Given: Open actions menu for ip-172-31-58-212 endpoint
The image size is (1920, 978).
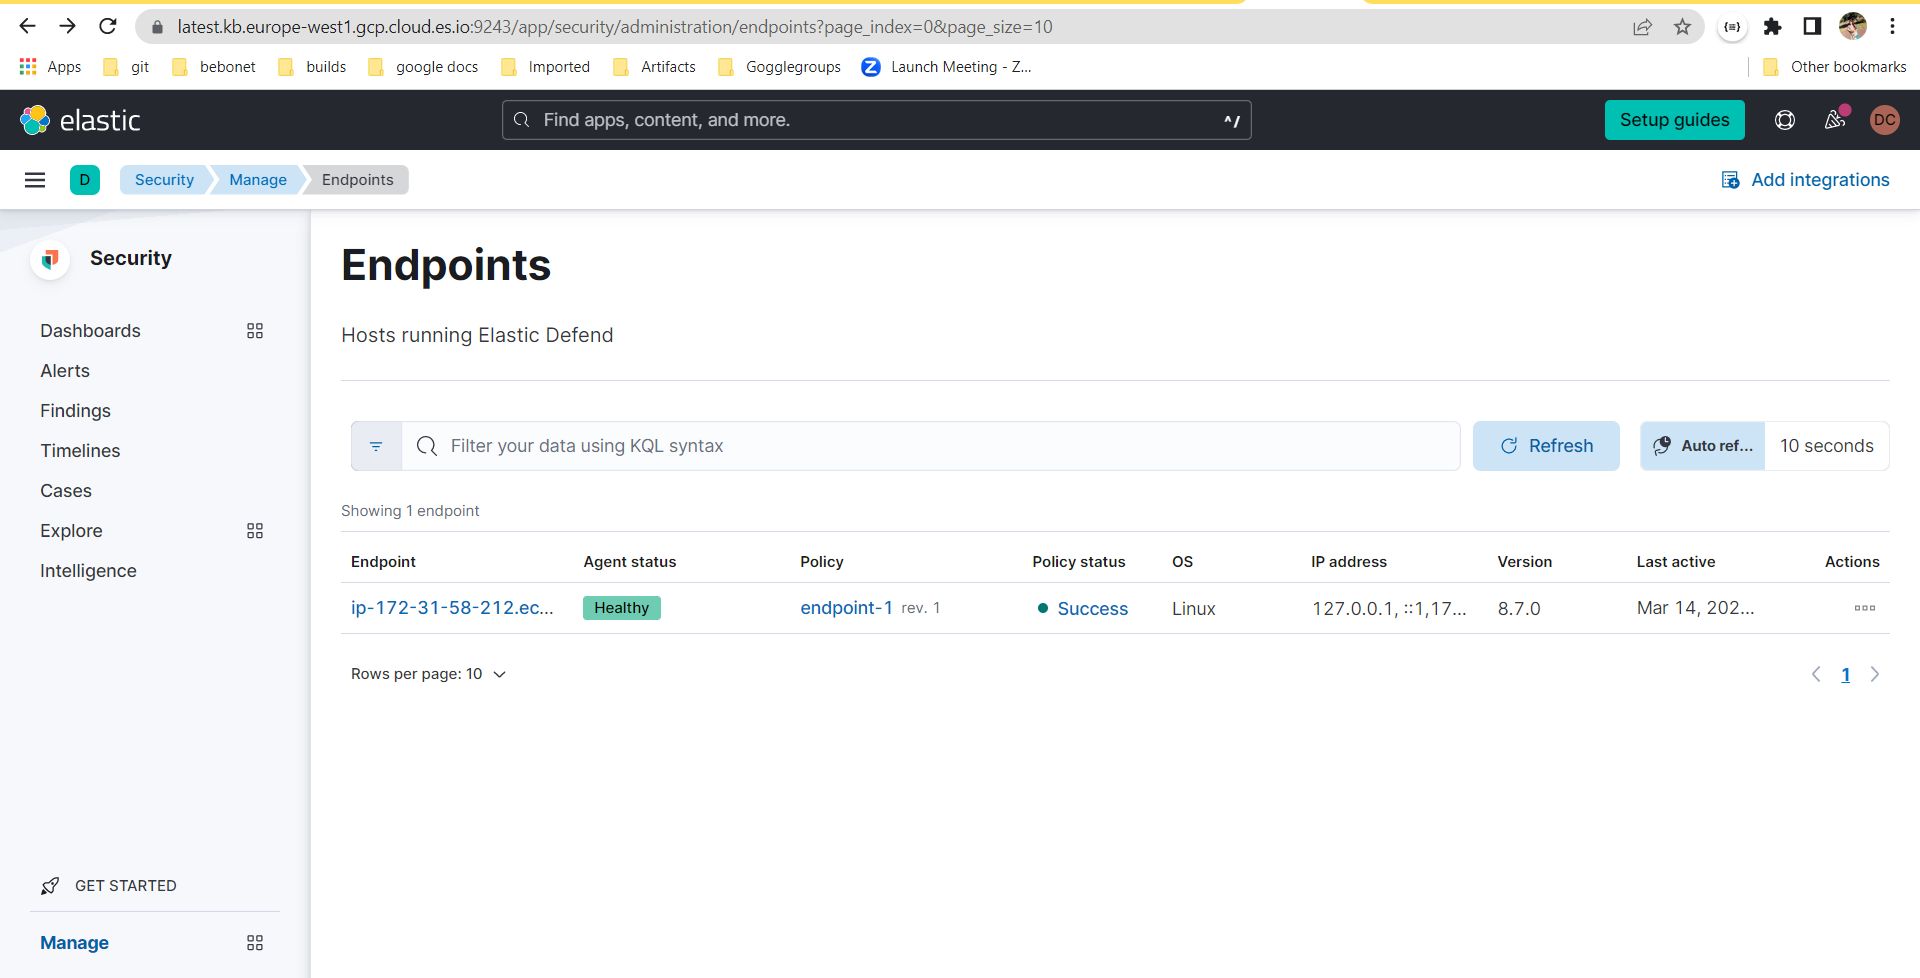Looking at the screenshot, I should tap(1866, 607).
